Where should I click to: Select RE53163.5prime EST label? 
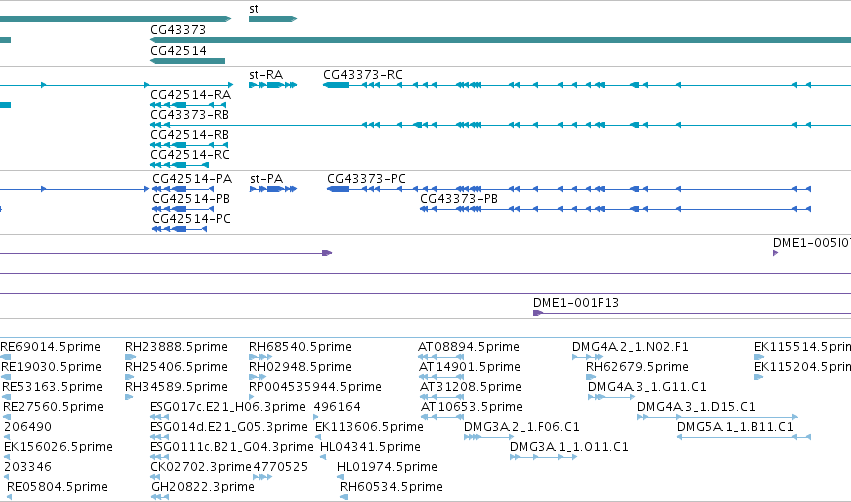[x=53, y=387]
